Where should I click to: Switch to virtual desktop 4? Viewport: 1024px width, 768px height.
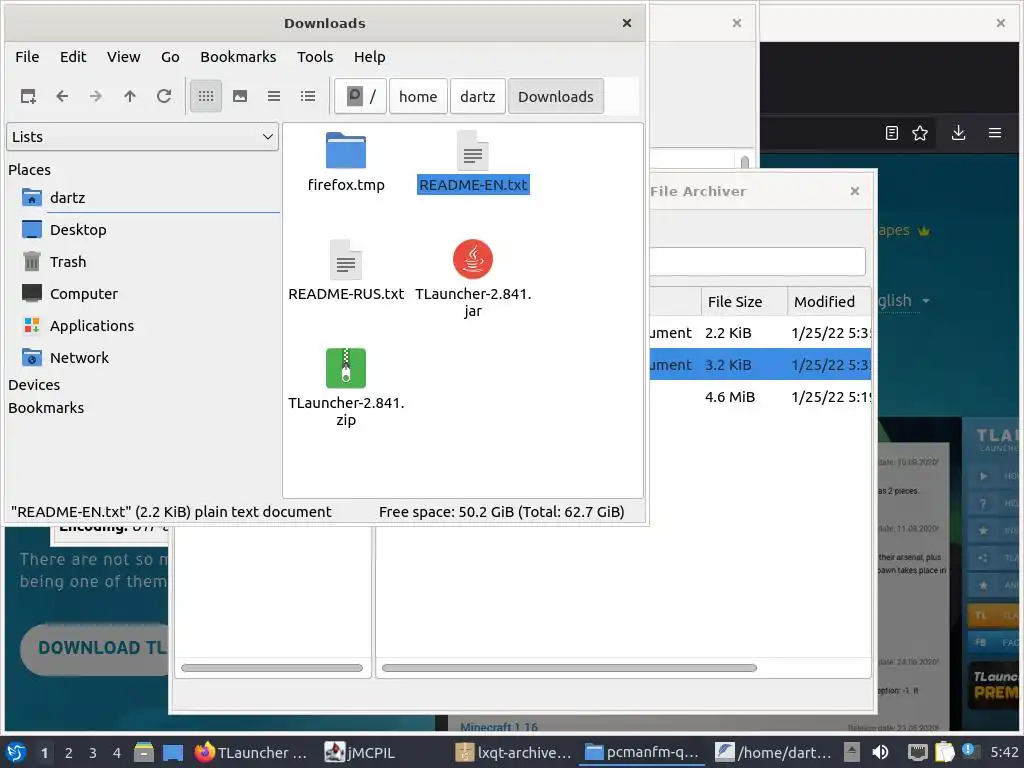(x=117, y=753)
